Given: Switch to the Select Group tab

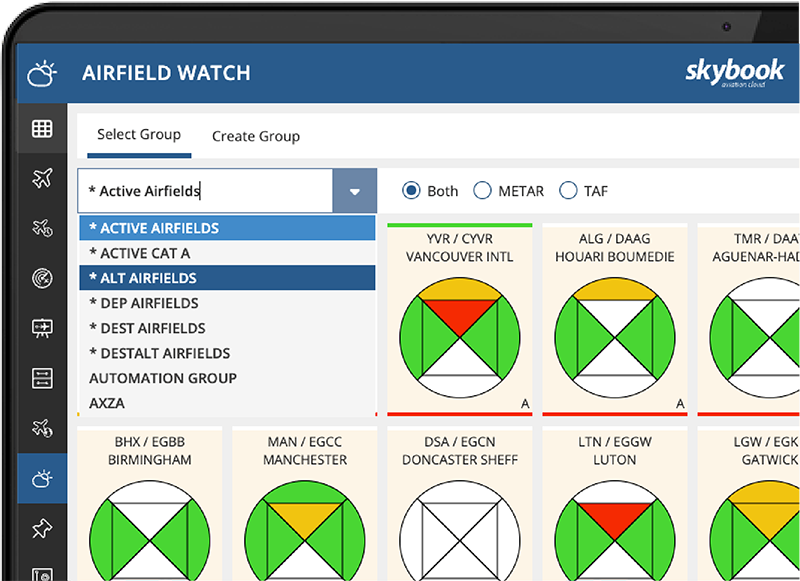Looking at the screenshot, I should [x=139, y=135].
